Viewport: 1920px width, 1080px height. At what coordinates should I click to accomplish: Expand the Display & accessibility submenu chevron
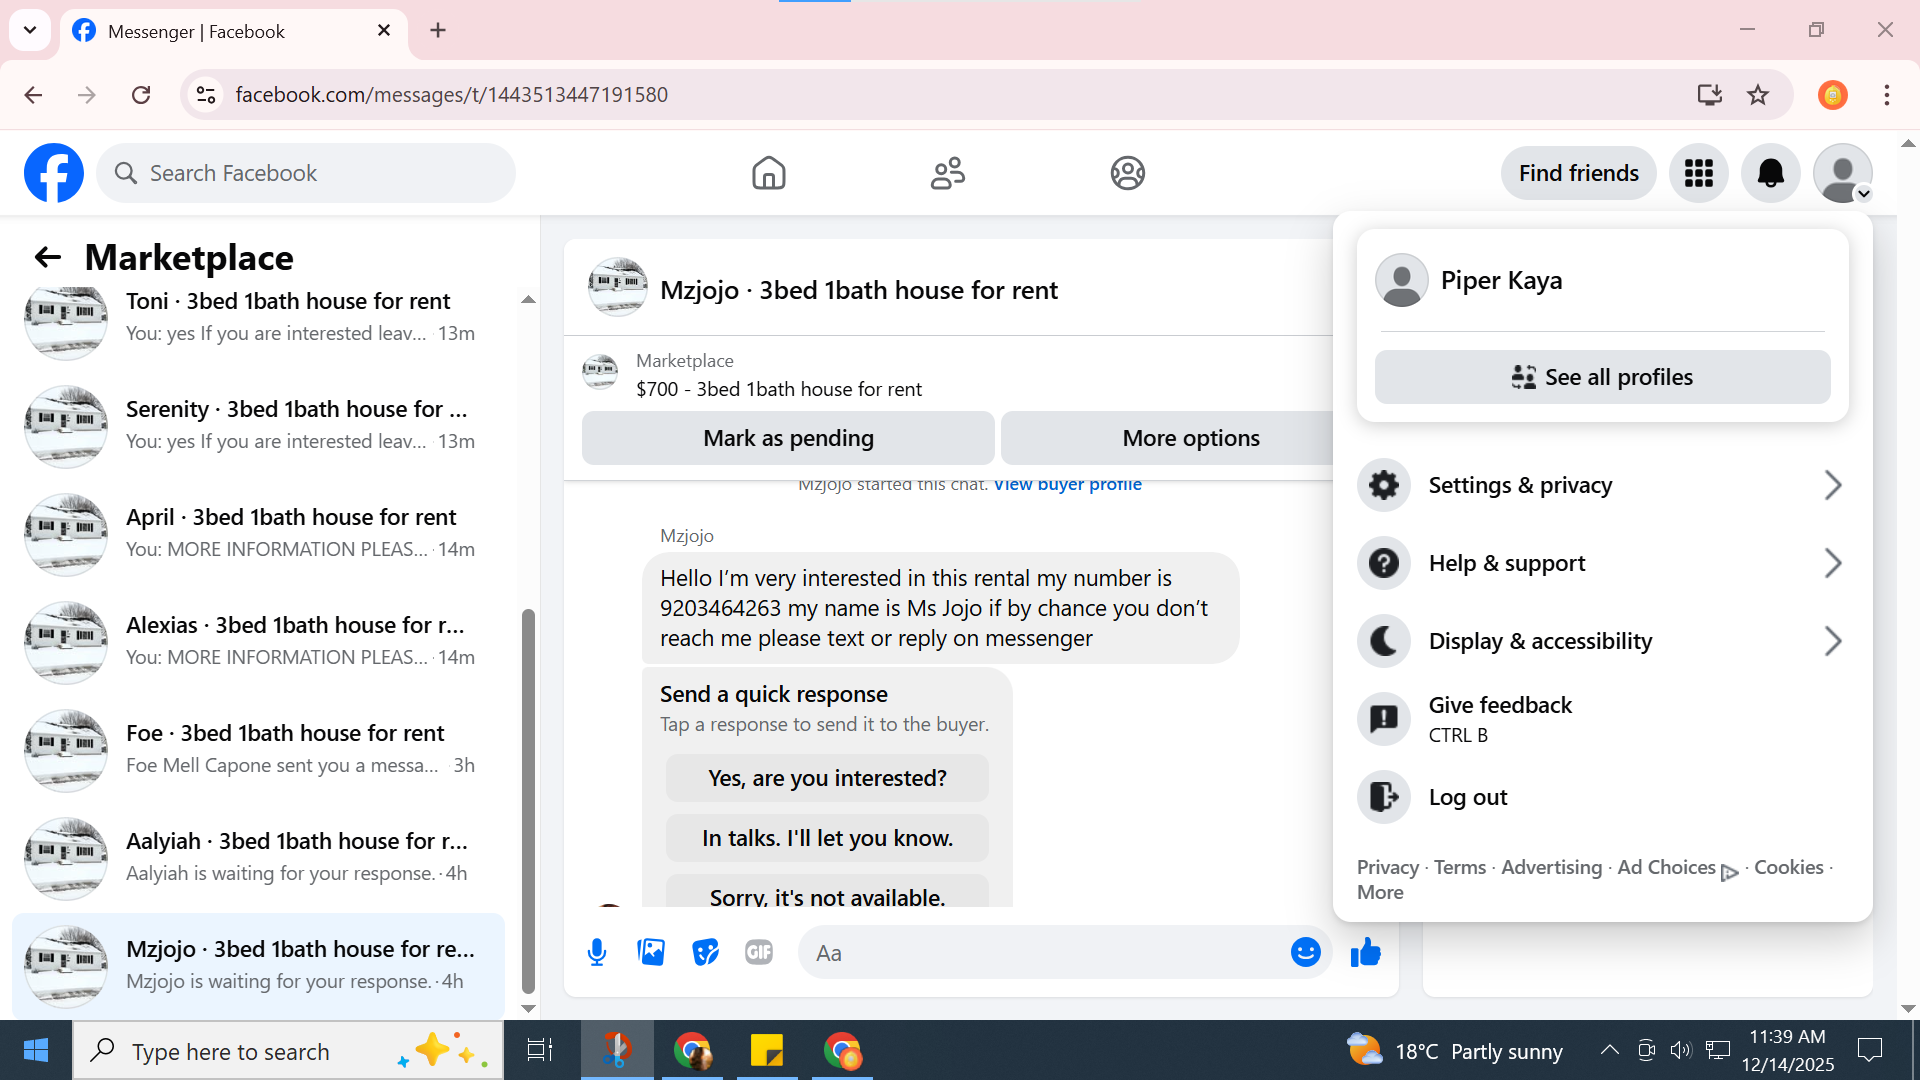1832,641
